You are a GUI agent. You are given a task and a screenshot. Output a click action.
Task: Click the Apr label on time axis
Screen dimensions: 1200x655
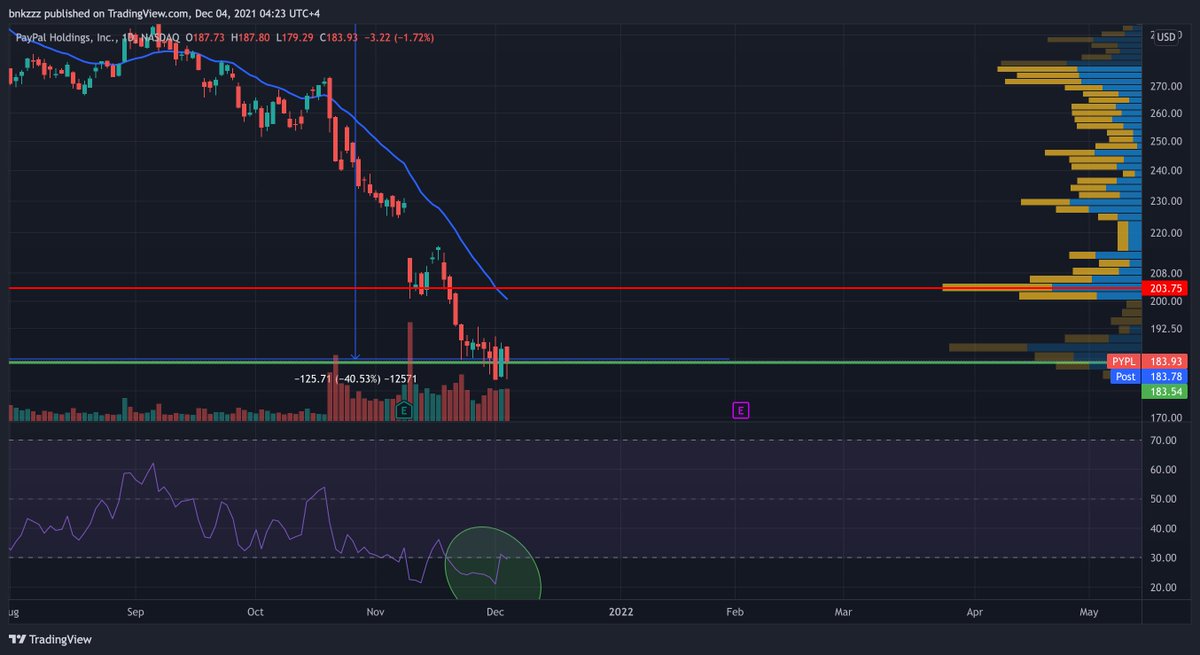[x=975, y=611]
